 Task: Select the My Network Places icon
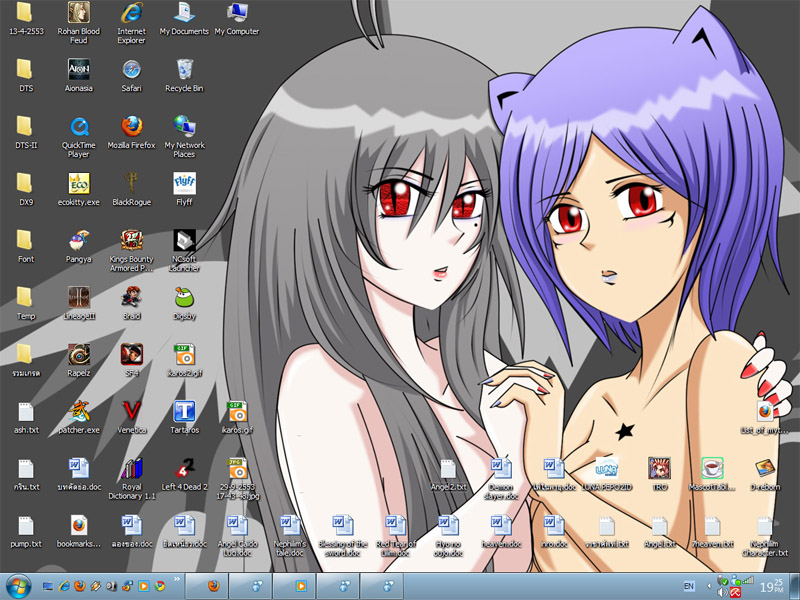pos(184,137)
